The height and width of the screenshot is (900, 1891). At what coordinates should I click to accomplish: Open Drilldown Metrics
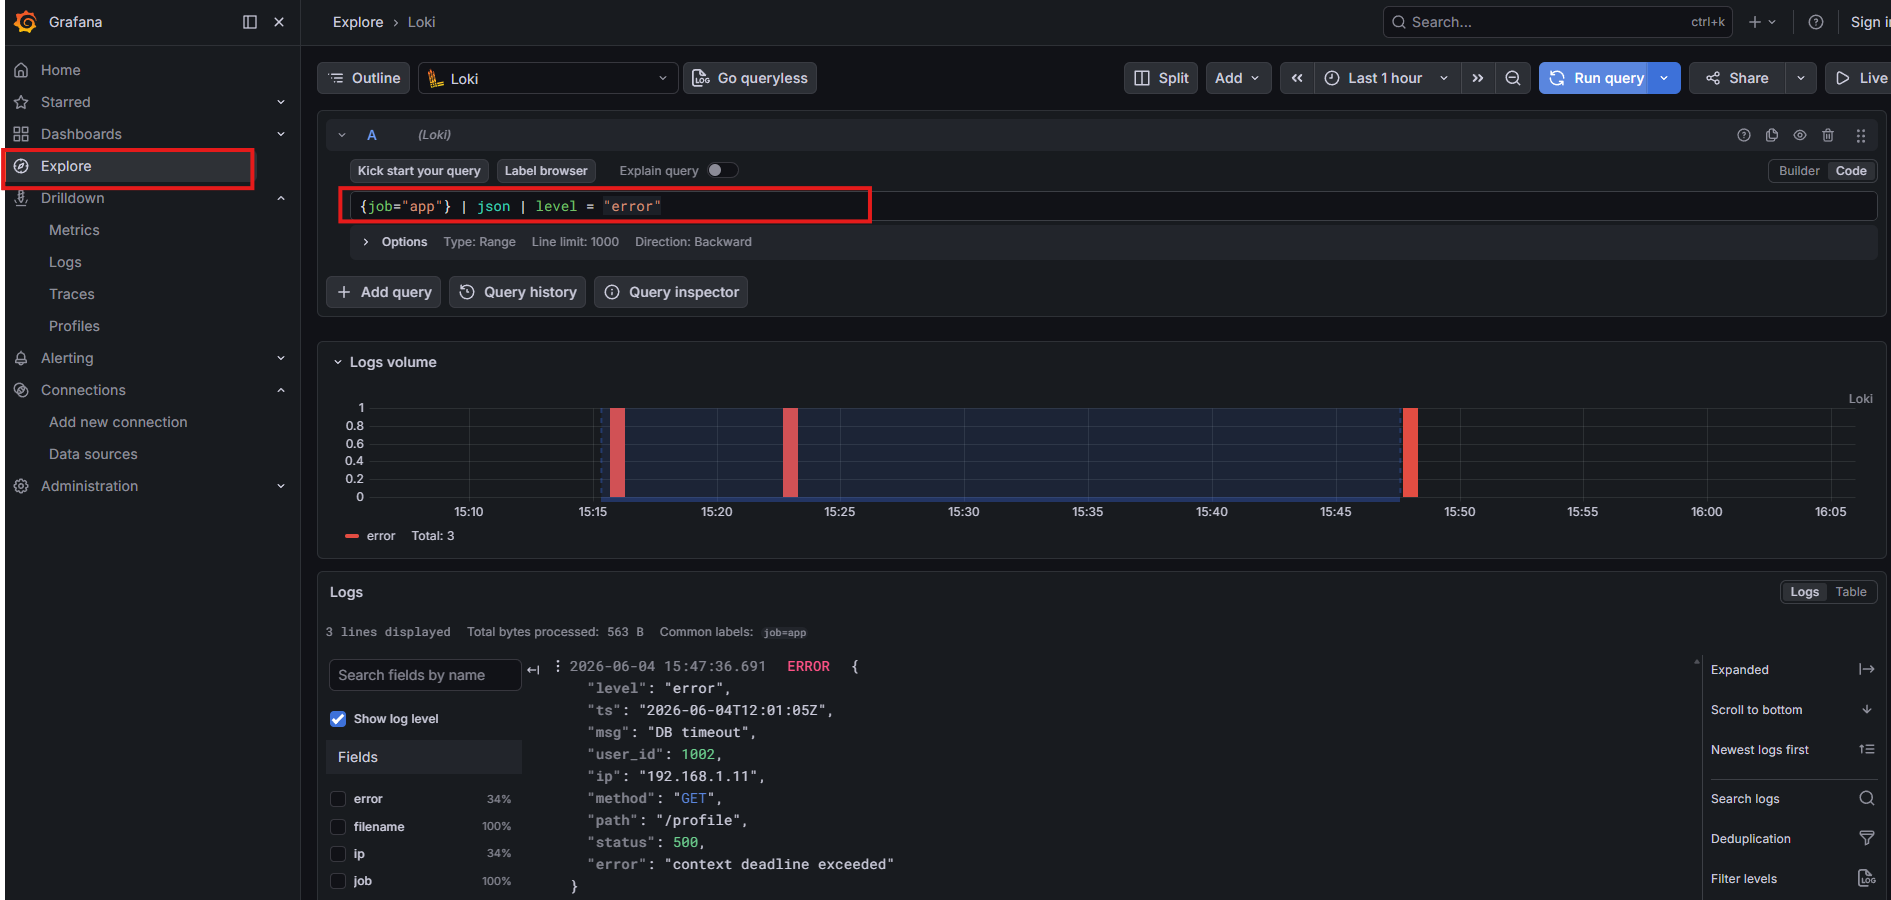(x=74, y=230)
